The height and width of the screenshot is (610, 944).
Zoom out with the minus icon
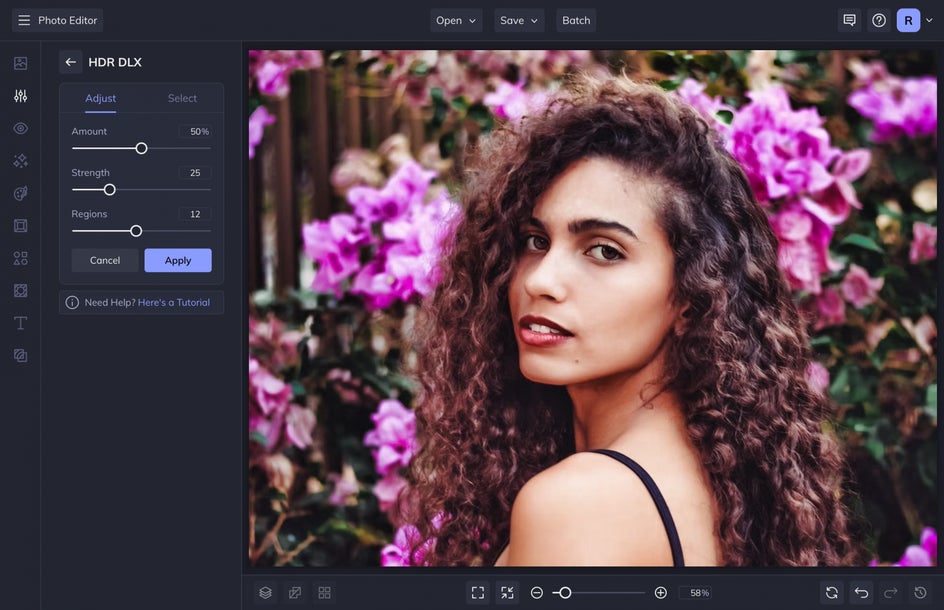(x=536, y=593)
